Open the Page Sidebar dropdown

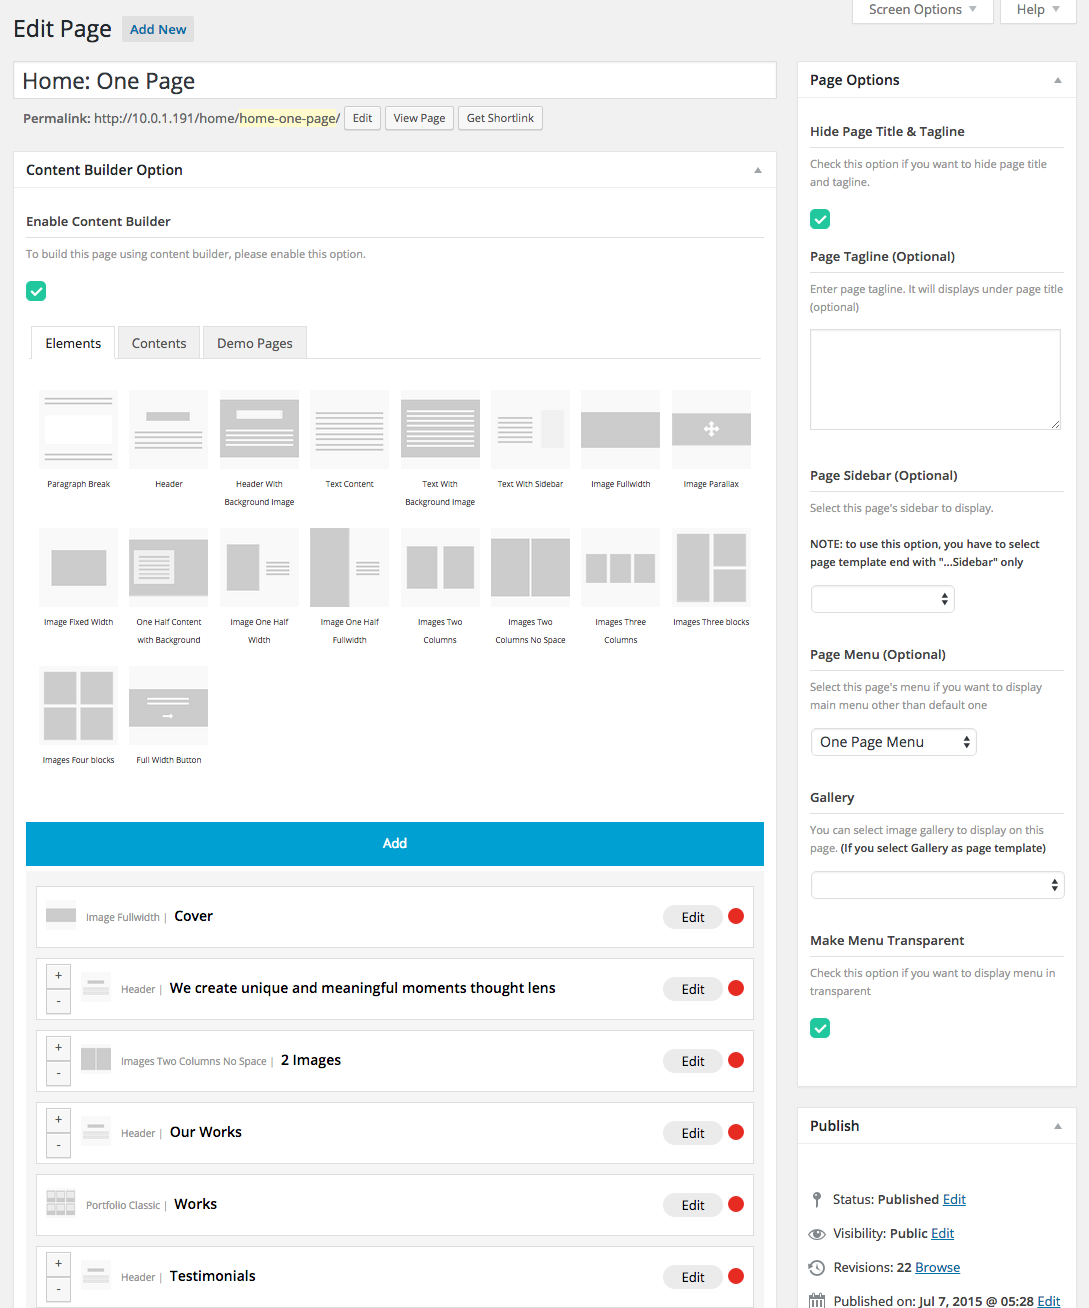(882, 599)
